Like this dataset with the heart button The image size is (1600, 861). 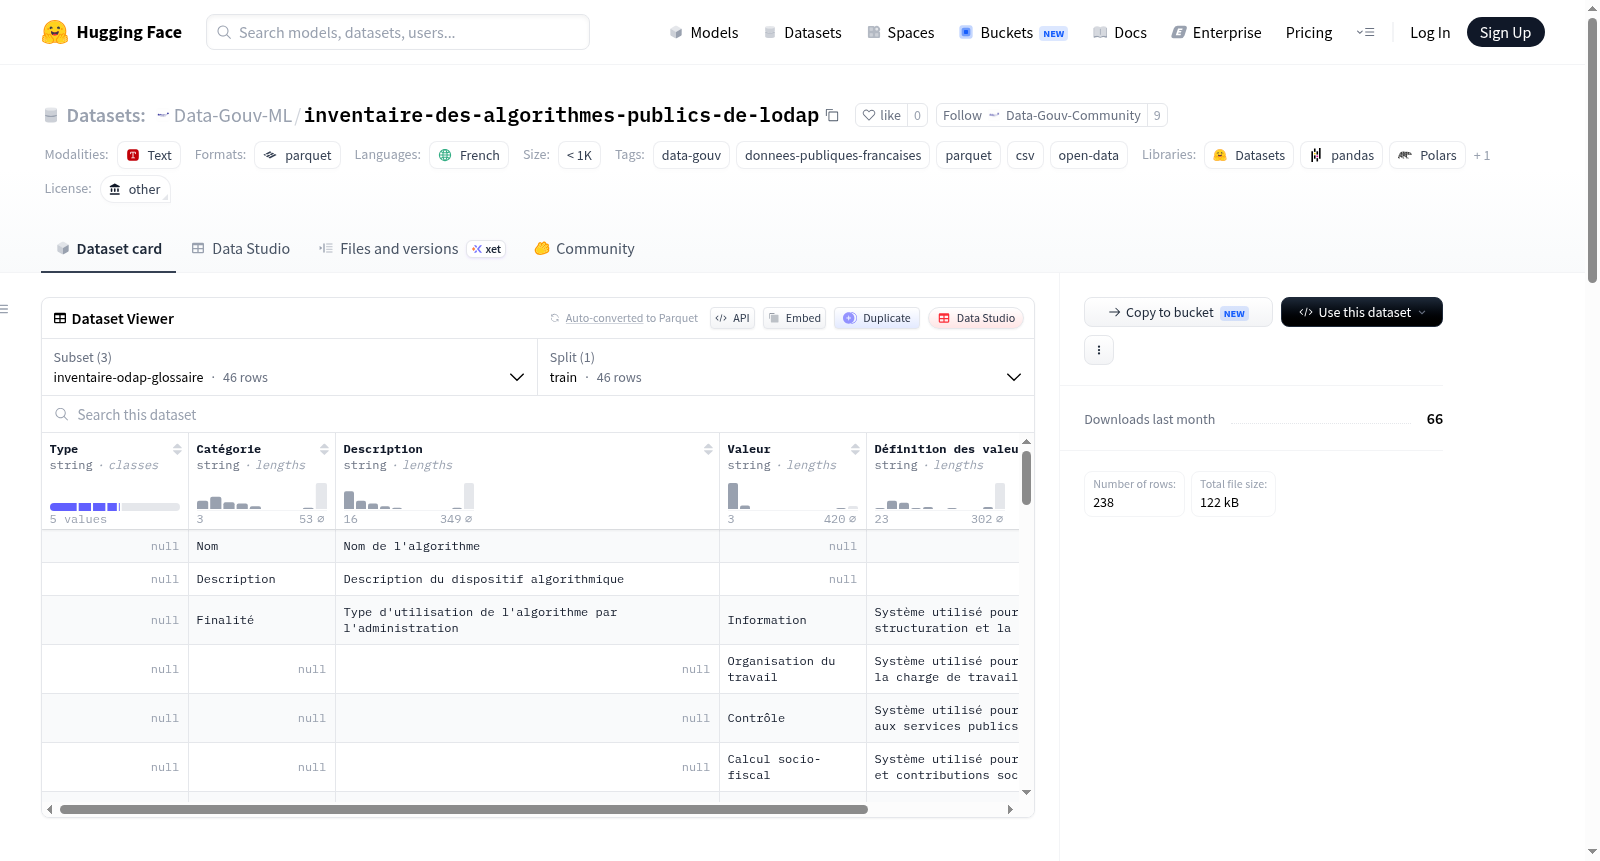click(882, 115)
